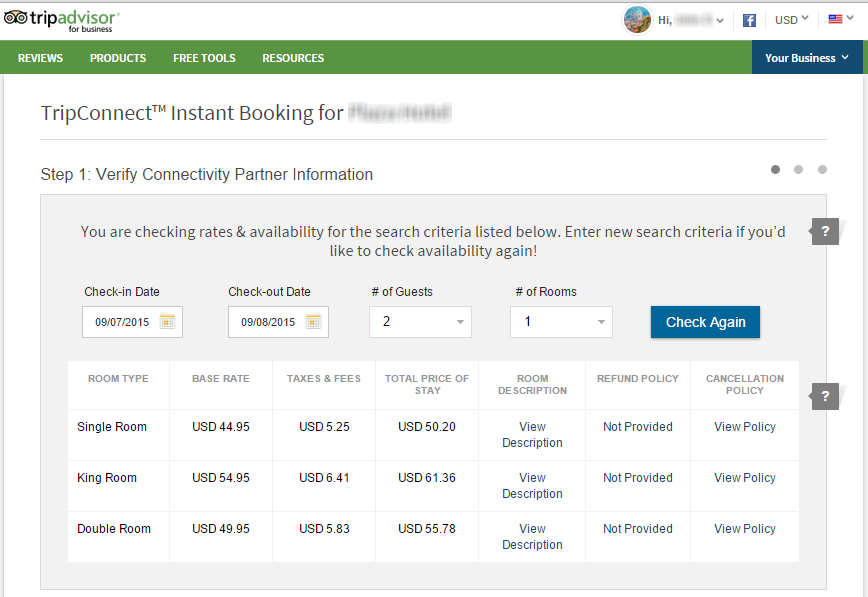Expand the # of Guests dropdown
Screen dimensions: 868x597
pyautogui.click(x=420, y=322)
